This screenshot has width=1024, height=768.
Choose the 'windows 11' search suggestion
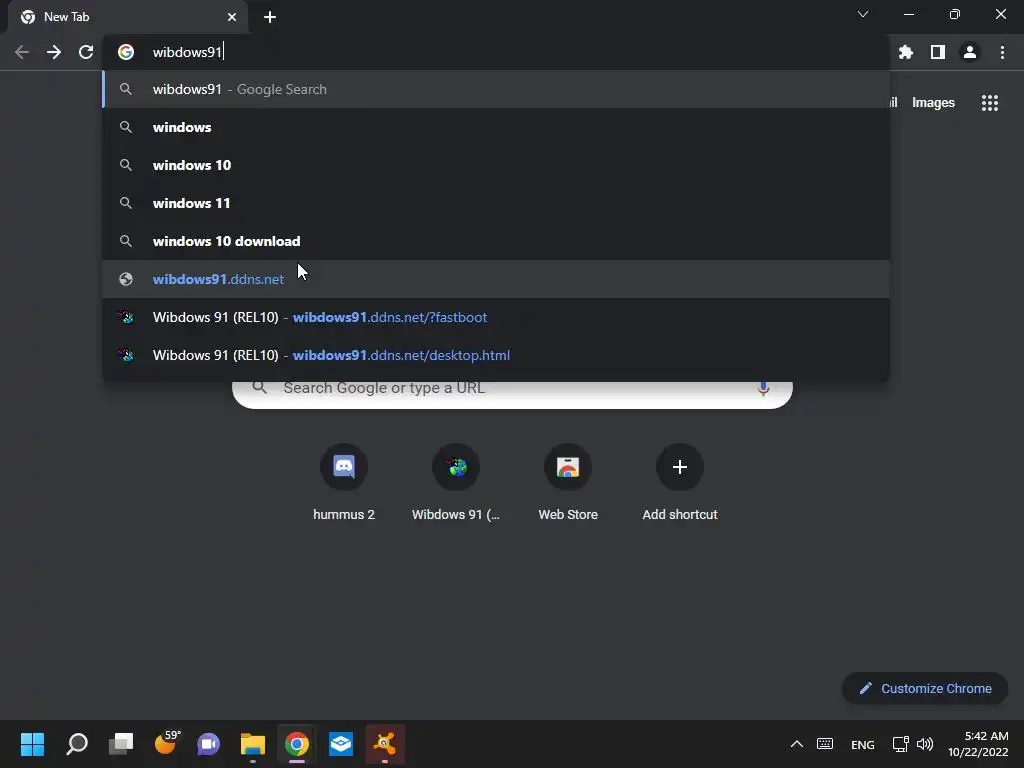tap(496, 203)
